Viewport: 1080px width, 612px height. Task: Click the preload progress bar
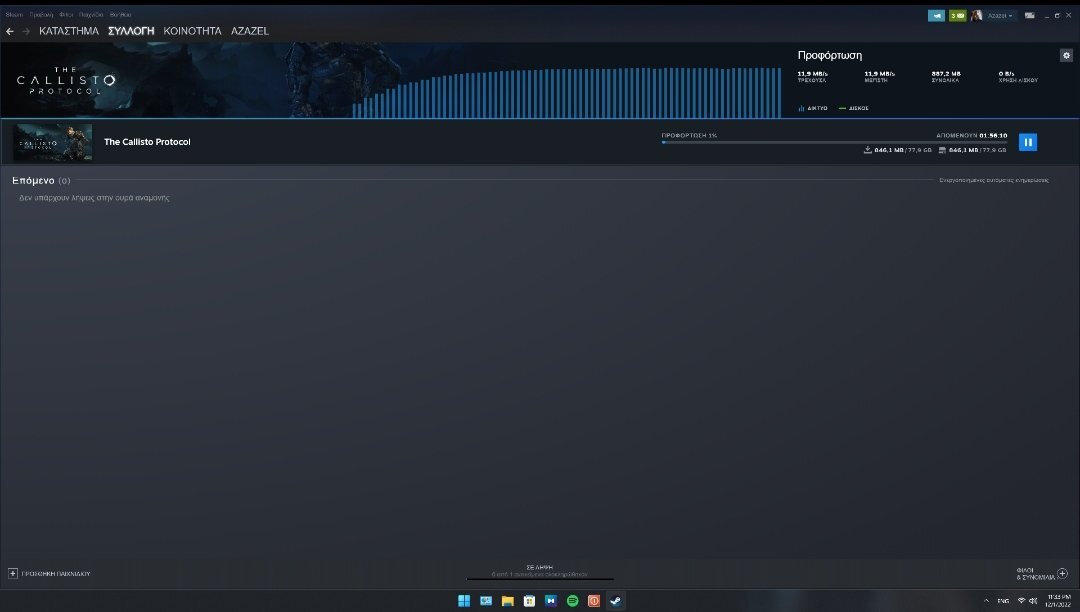point(834,143)
